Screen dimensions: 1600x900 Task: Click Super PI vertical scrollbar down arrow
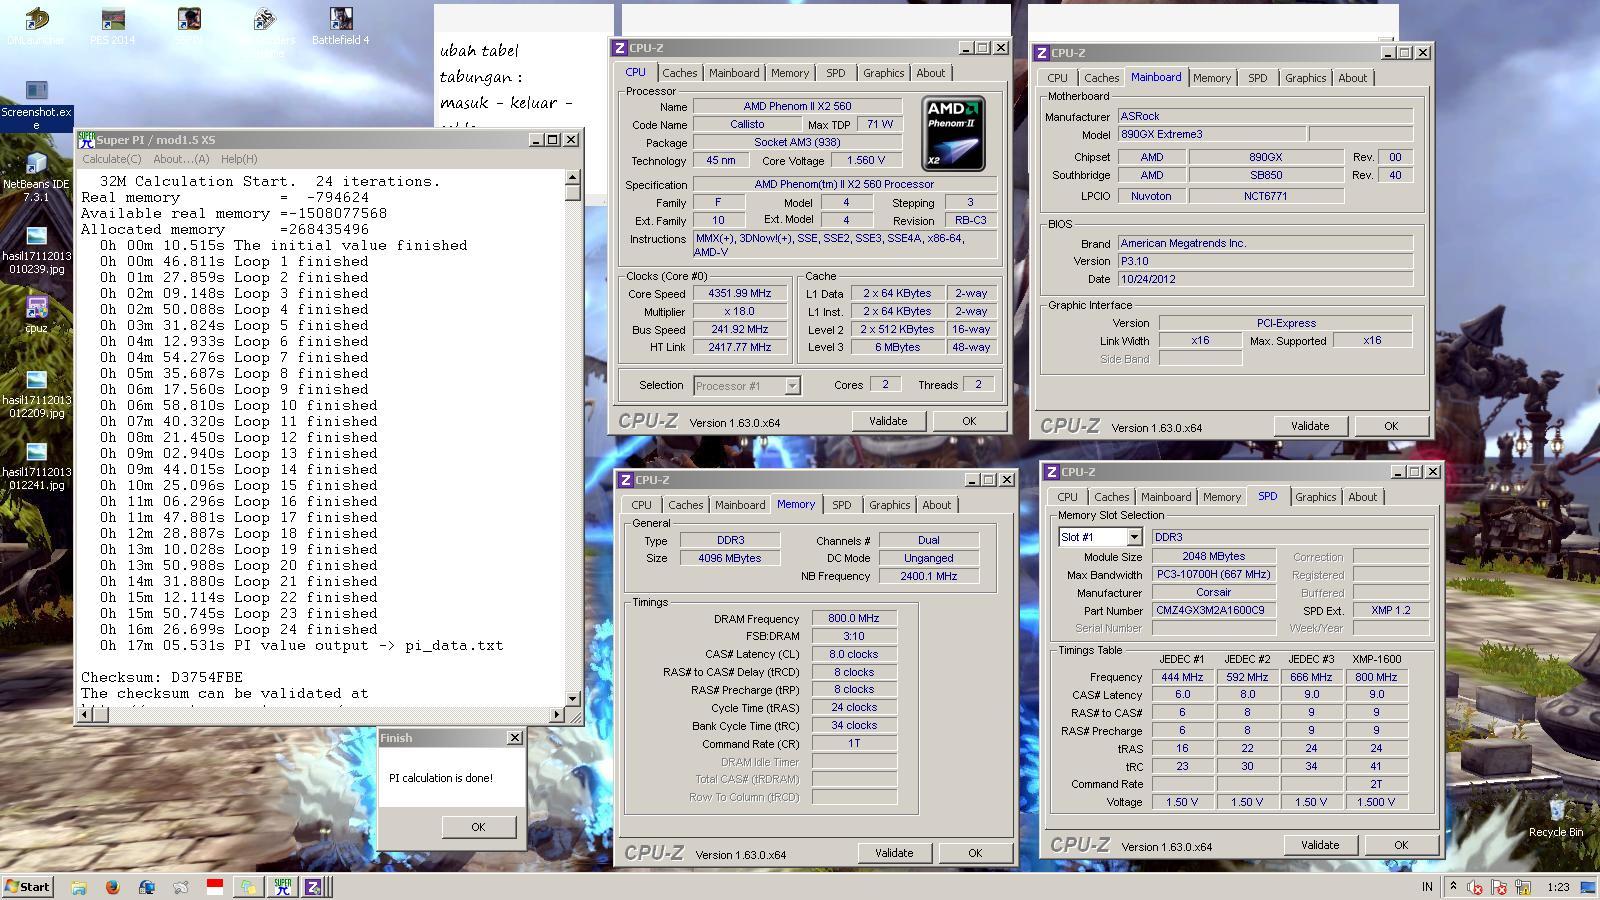[x=573, y=698]
